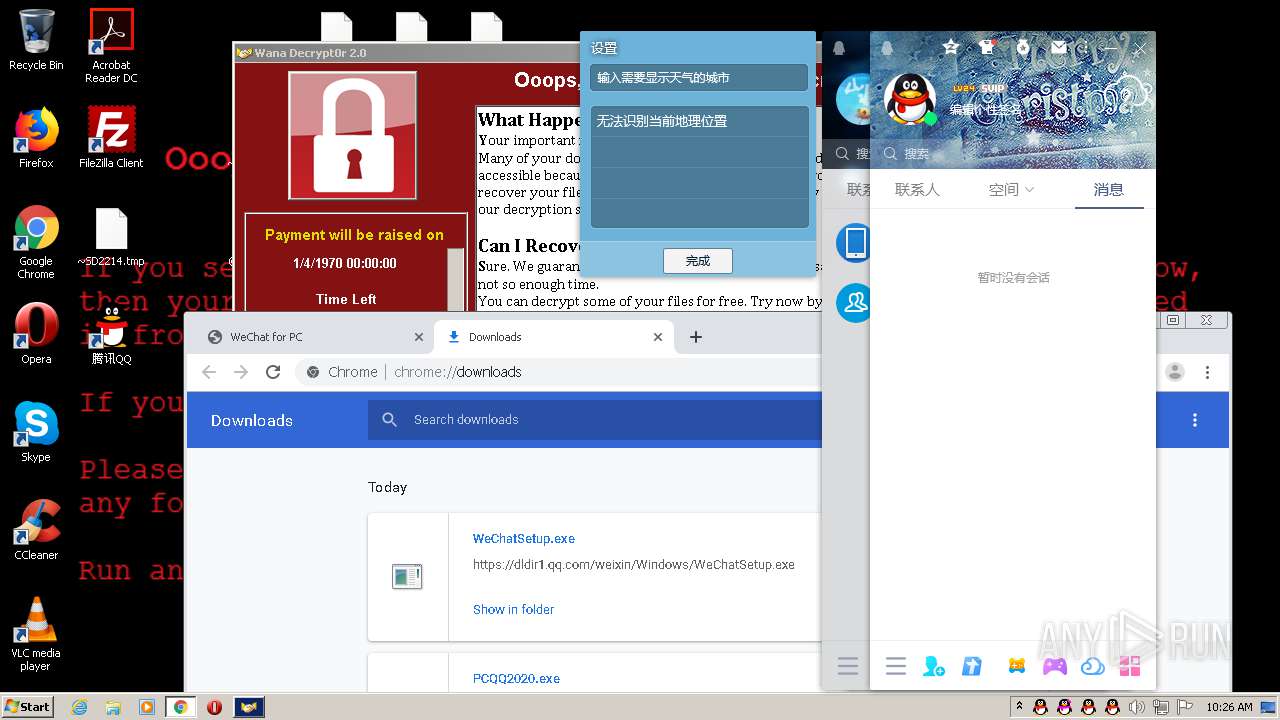The image size is (1280, 720).
Task: Open the QQ mailbox envelope icon
Action: 1059,47
